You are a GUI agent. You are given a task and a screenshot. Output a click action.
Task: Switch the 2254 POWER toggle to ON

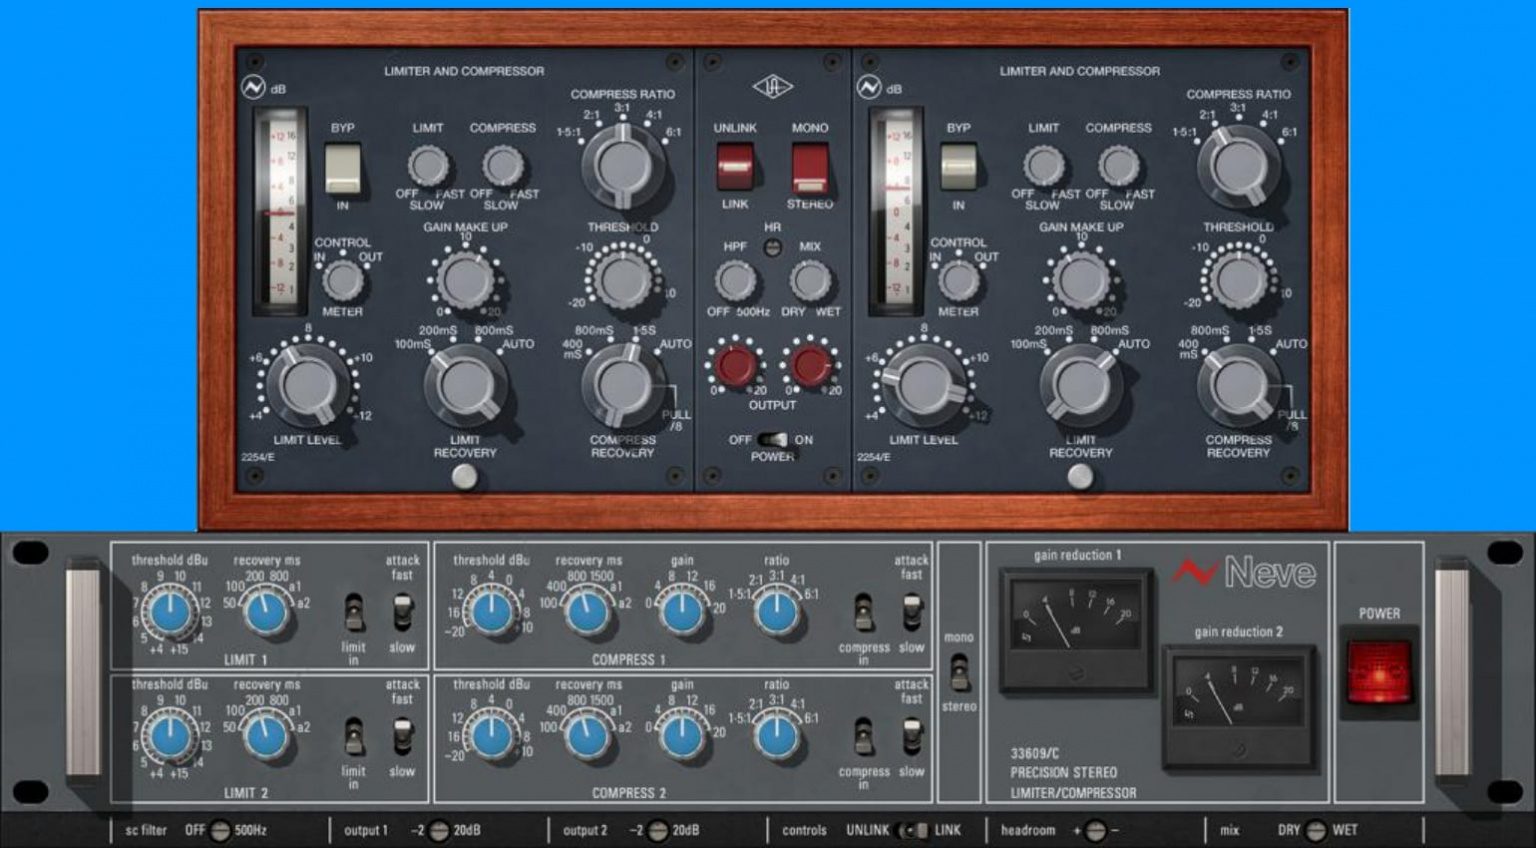click(773, 439)
